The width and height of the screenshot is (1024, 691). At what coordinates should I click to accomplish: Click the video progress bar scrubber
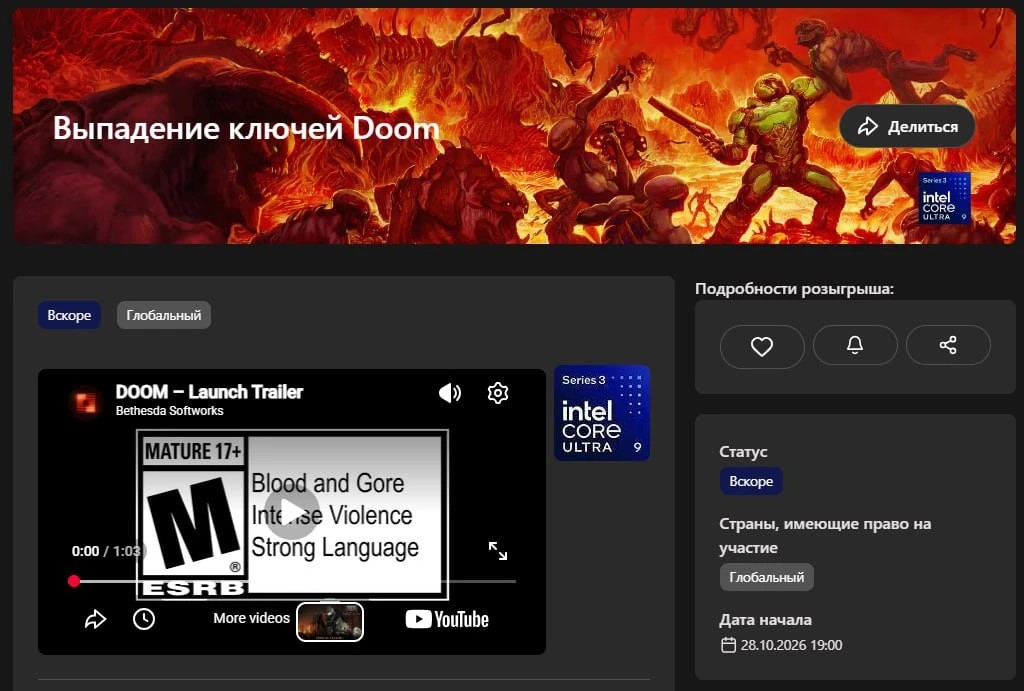pyautogui.click(x=74, y=581)
